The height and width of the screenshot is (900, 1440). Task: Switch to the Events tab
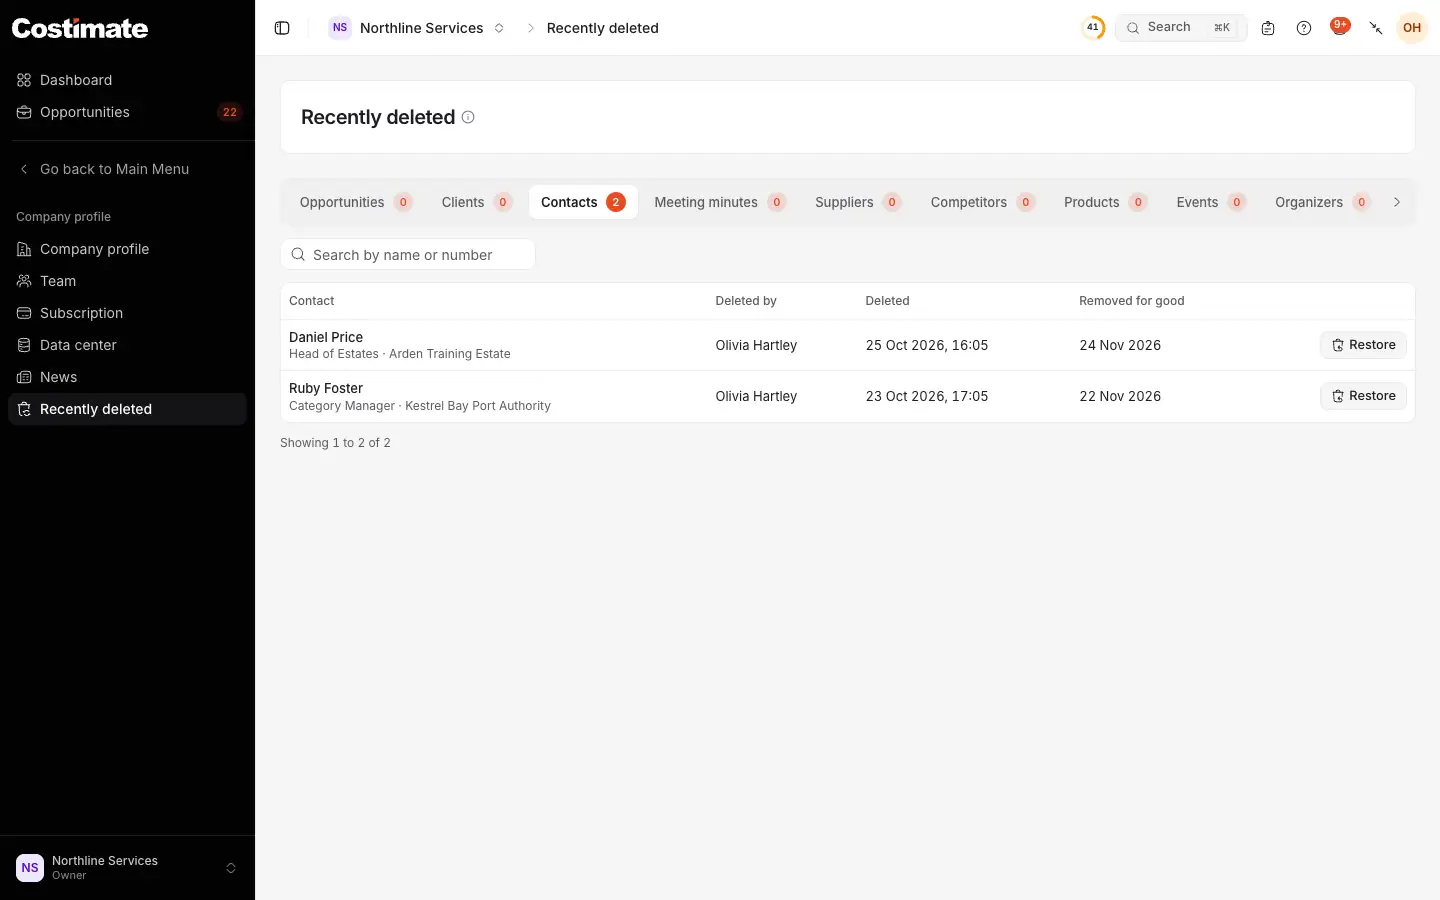tap(1210, 202)
